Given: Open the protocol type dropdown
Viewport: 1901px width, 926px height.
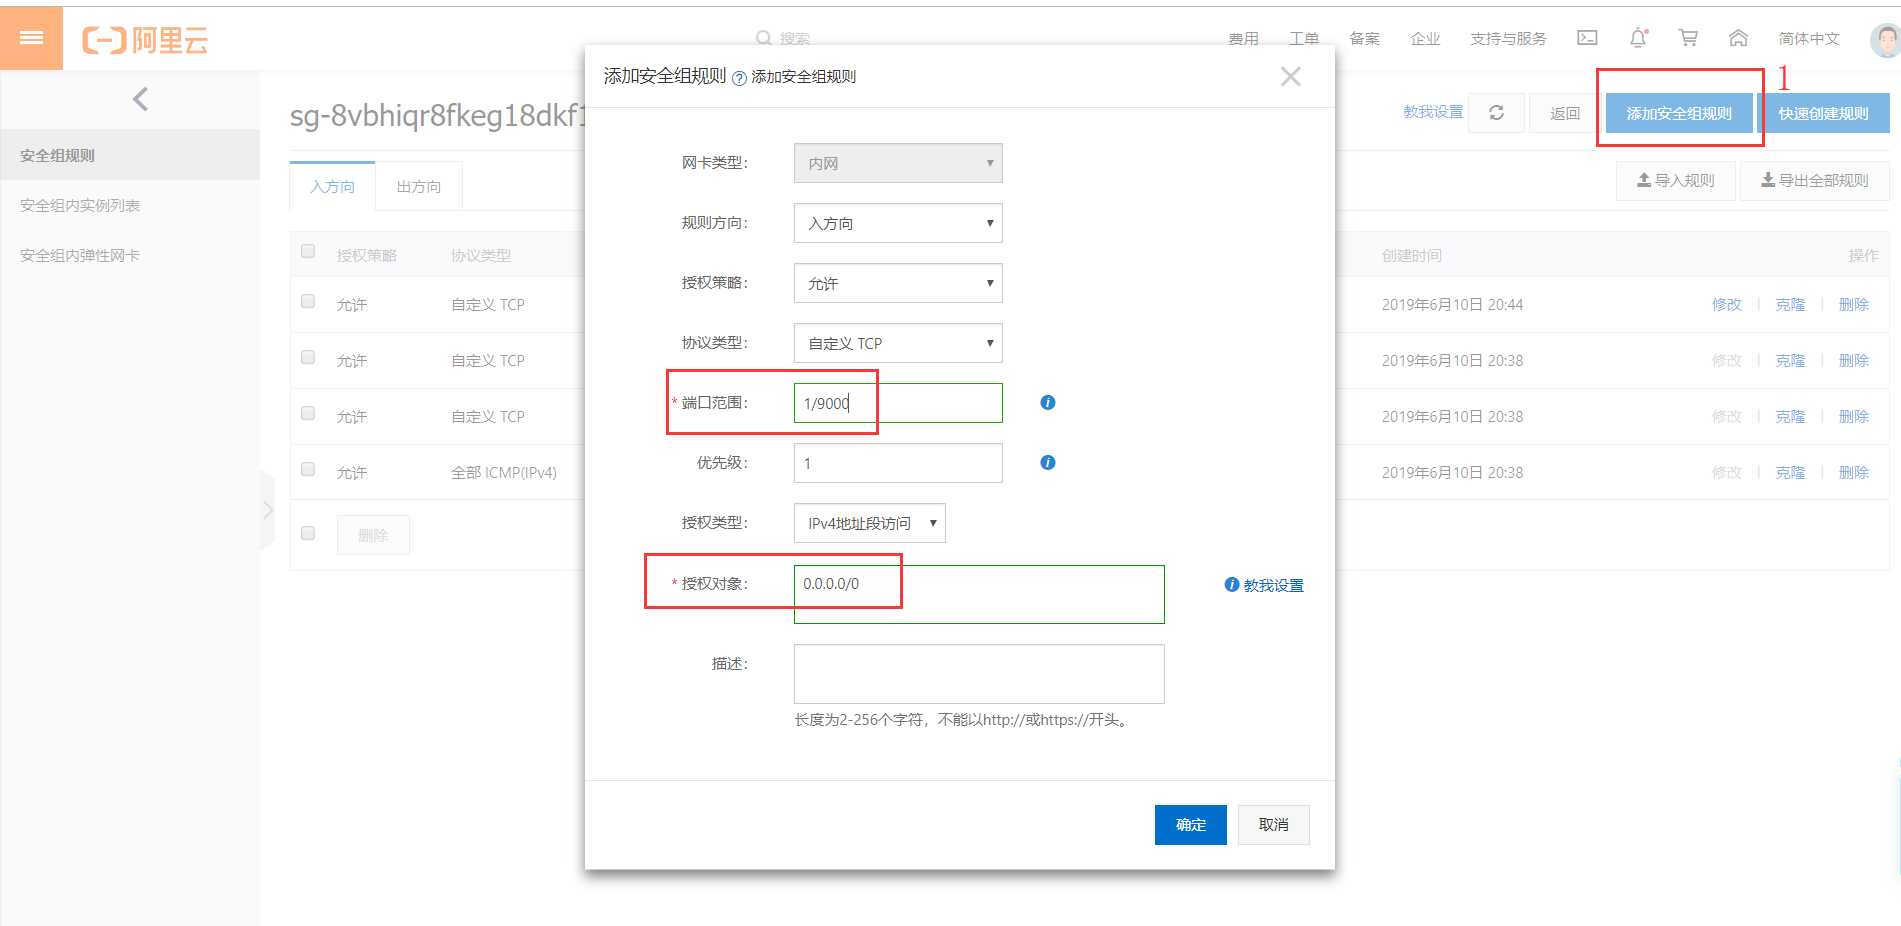Looking at the screenshot, I should point(898,343).
